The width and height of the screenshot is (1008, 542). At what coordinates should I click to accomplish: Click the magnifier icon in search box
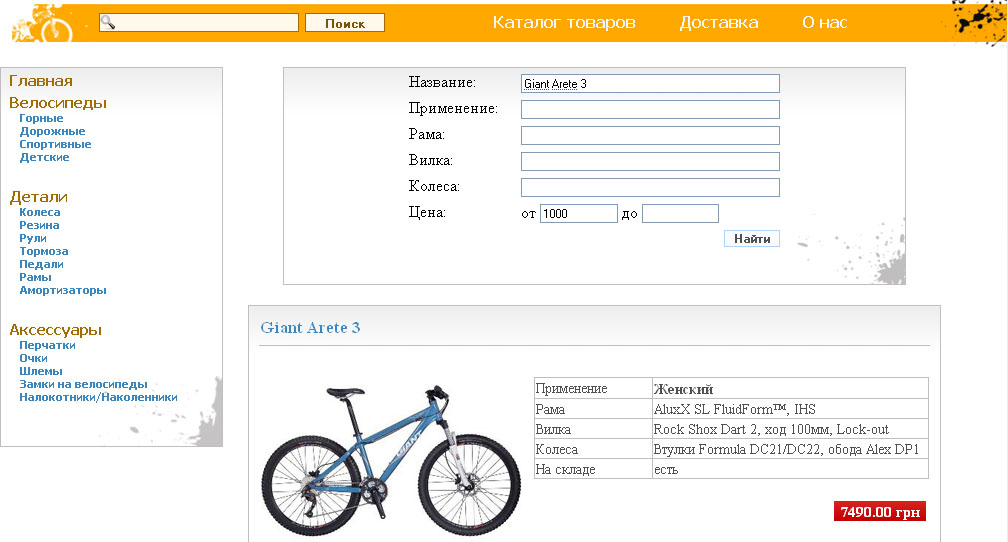[108, 23]
